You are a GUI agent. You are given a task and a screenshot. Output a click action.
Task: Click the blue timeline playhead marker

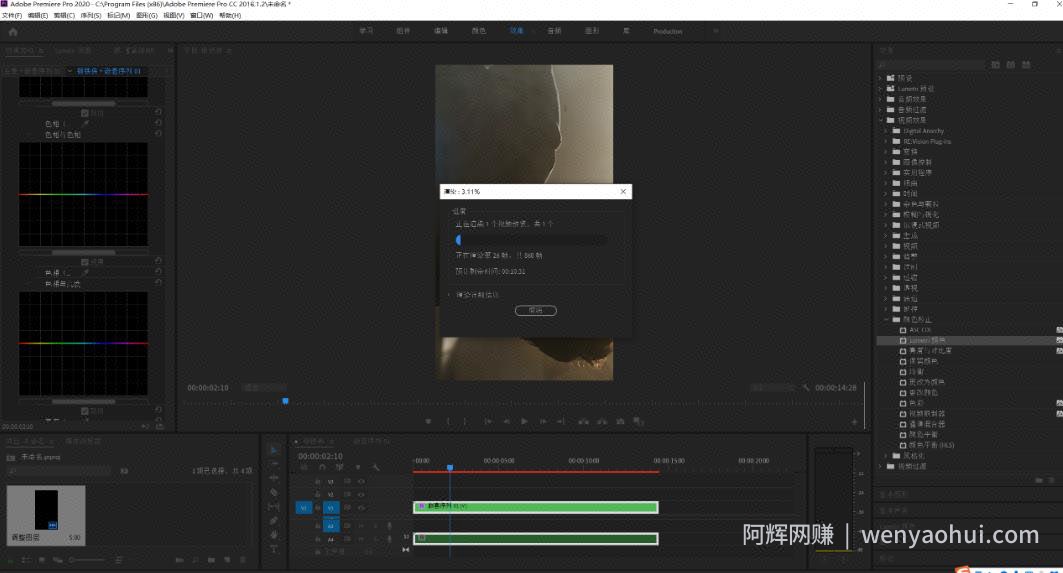449,468
